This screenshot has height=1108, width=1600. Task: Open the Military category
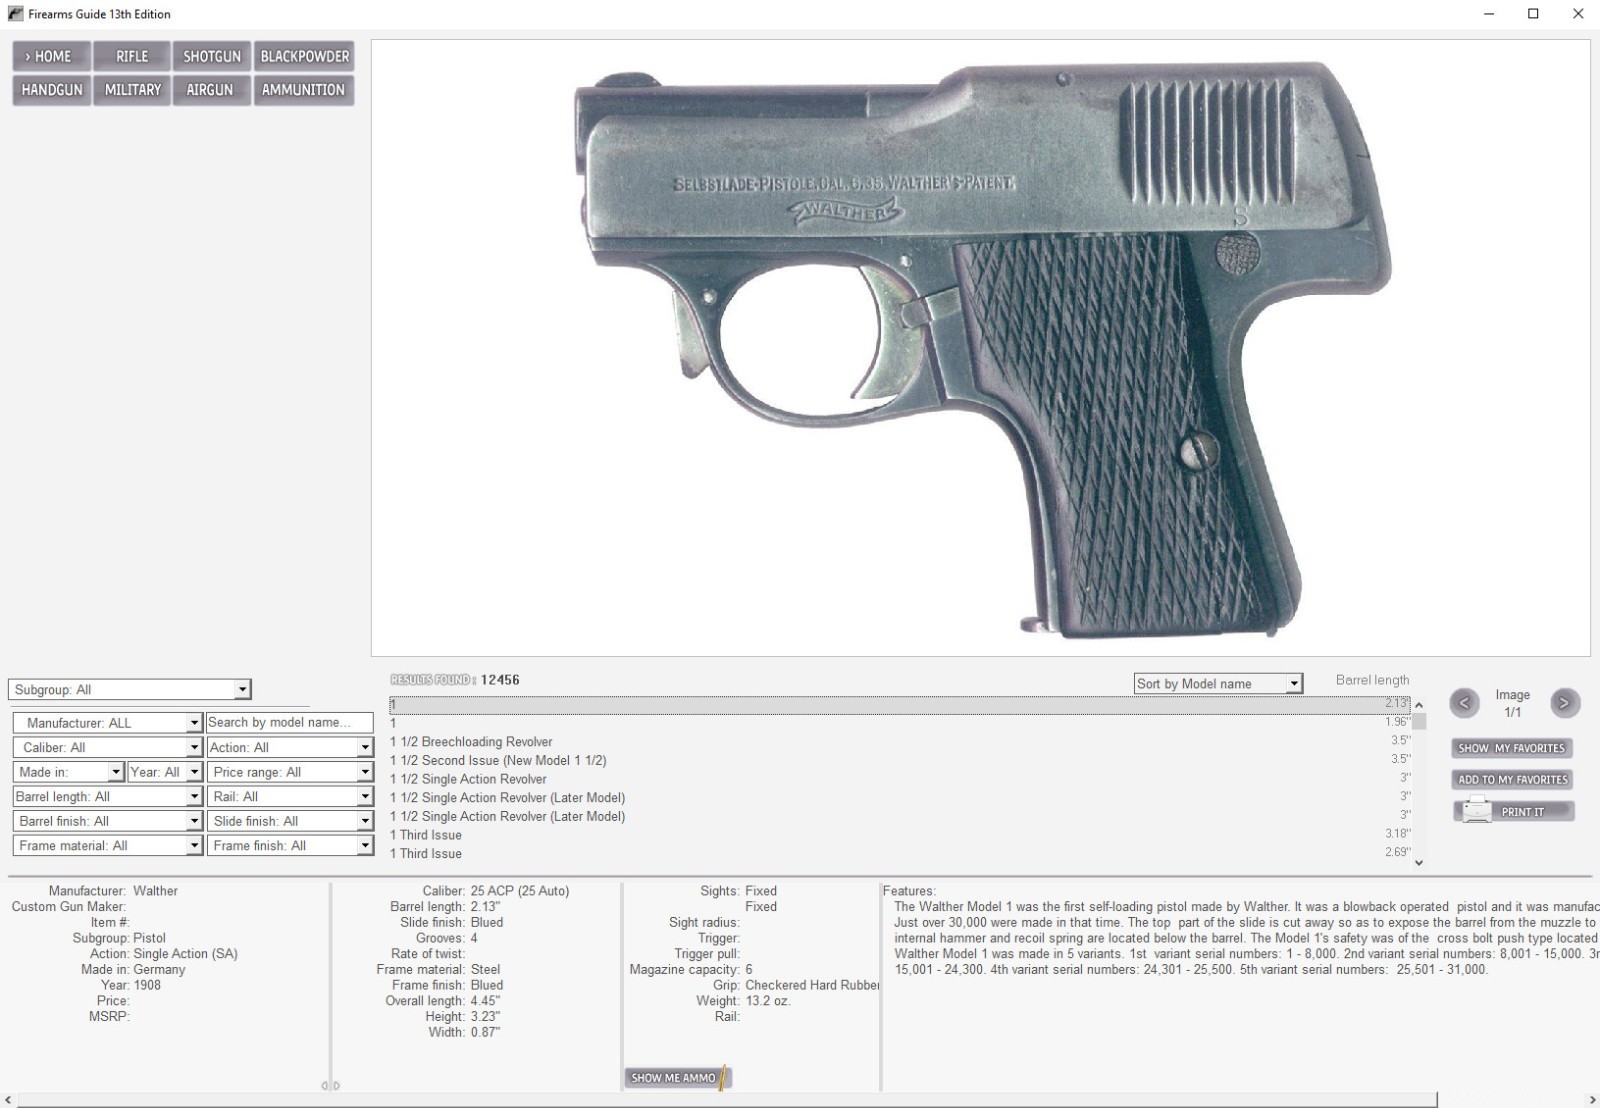pos(132,90)
